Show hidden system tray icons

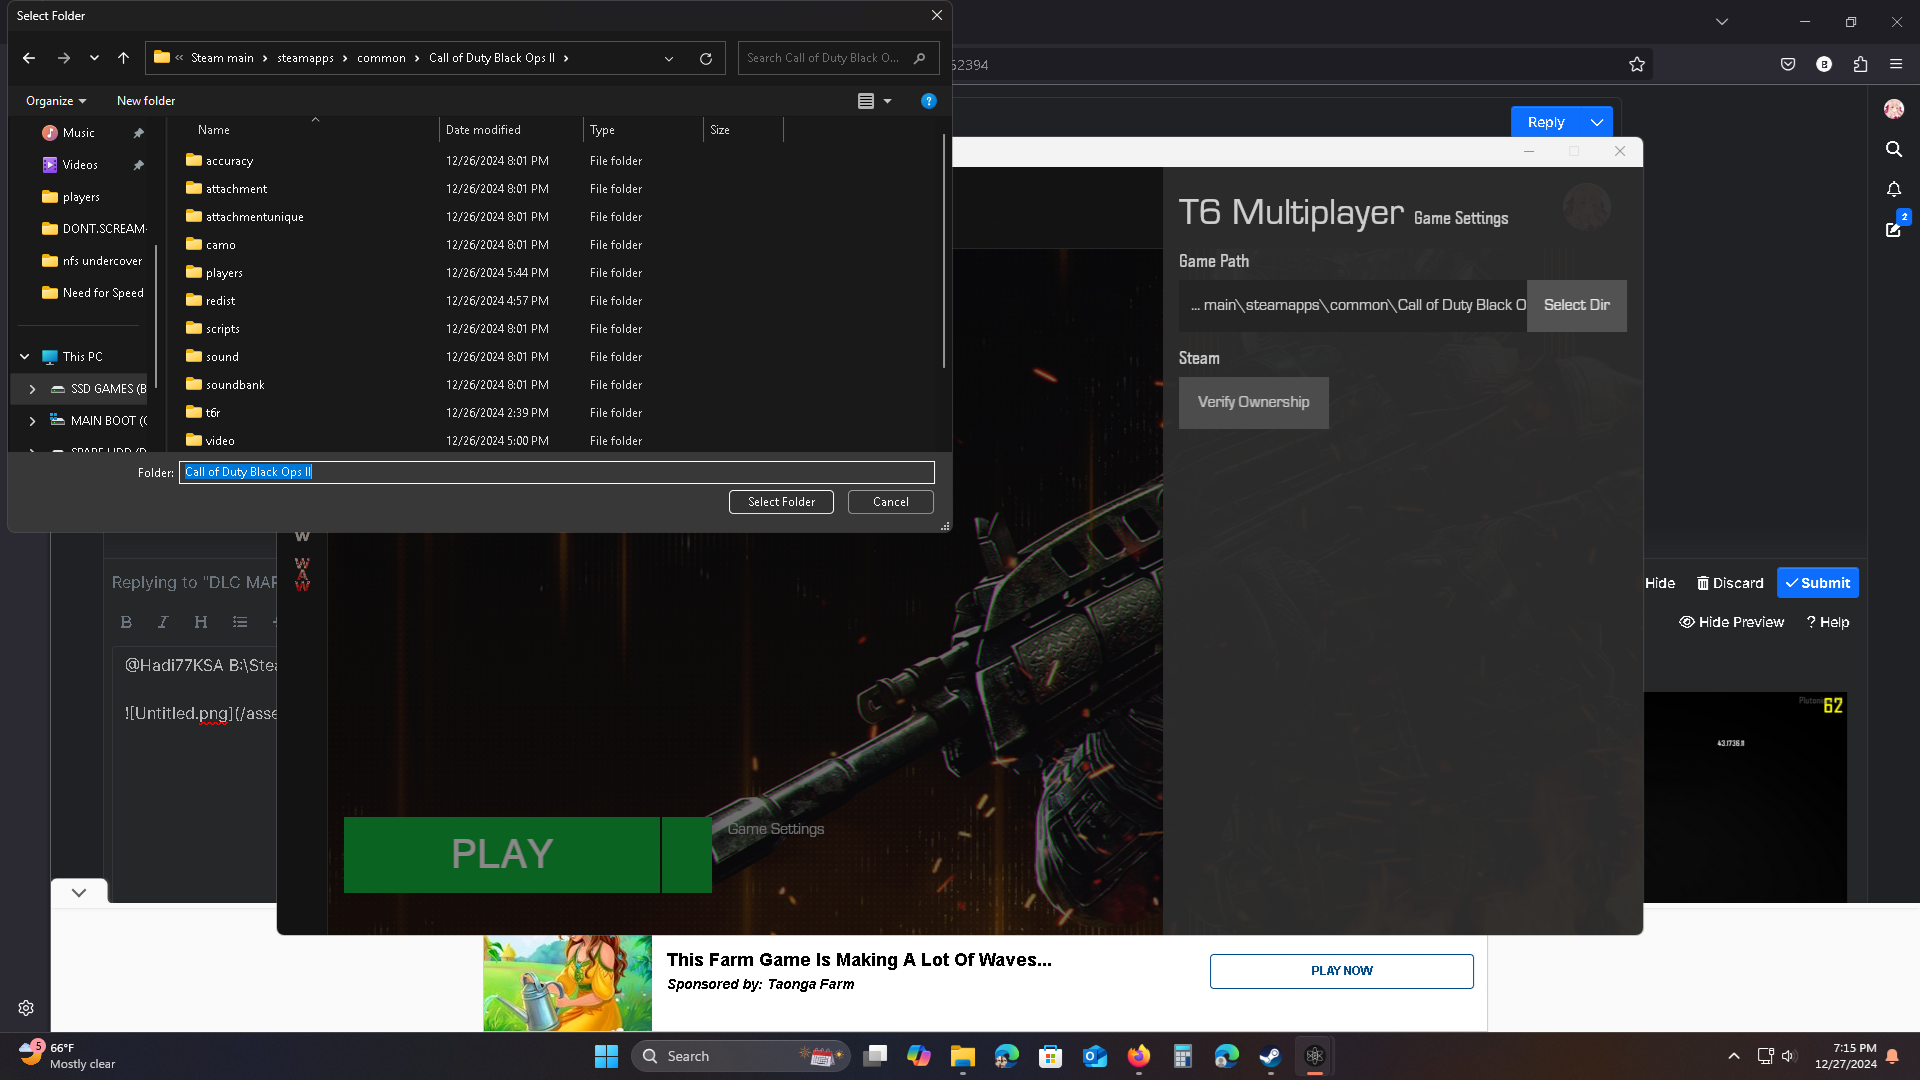(x=1733, y=1056)
